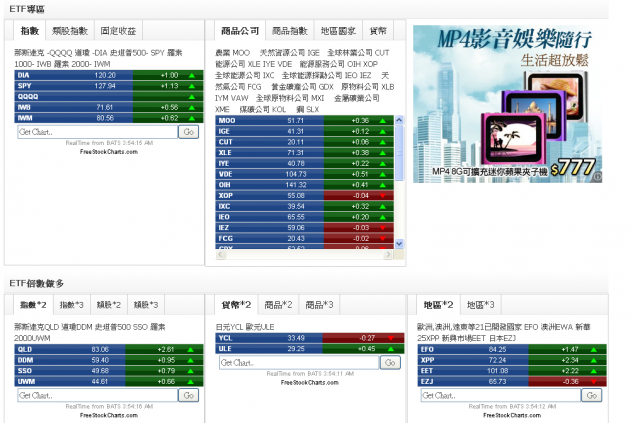The width and height of the screenshot is (640, 423).
Task: Open the 商品*3 tab
Action: (x=319, y=305)
